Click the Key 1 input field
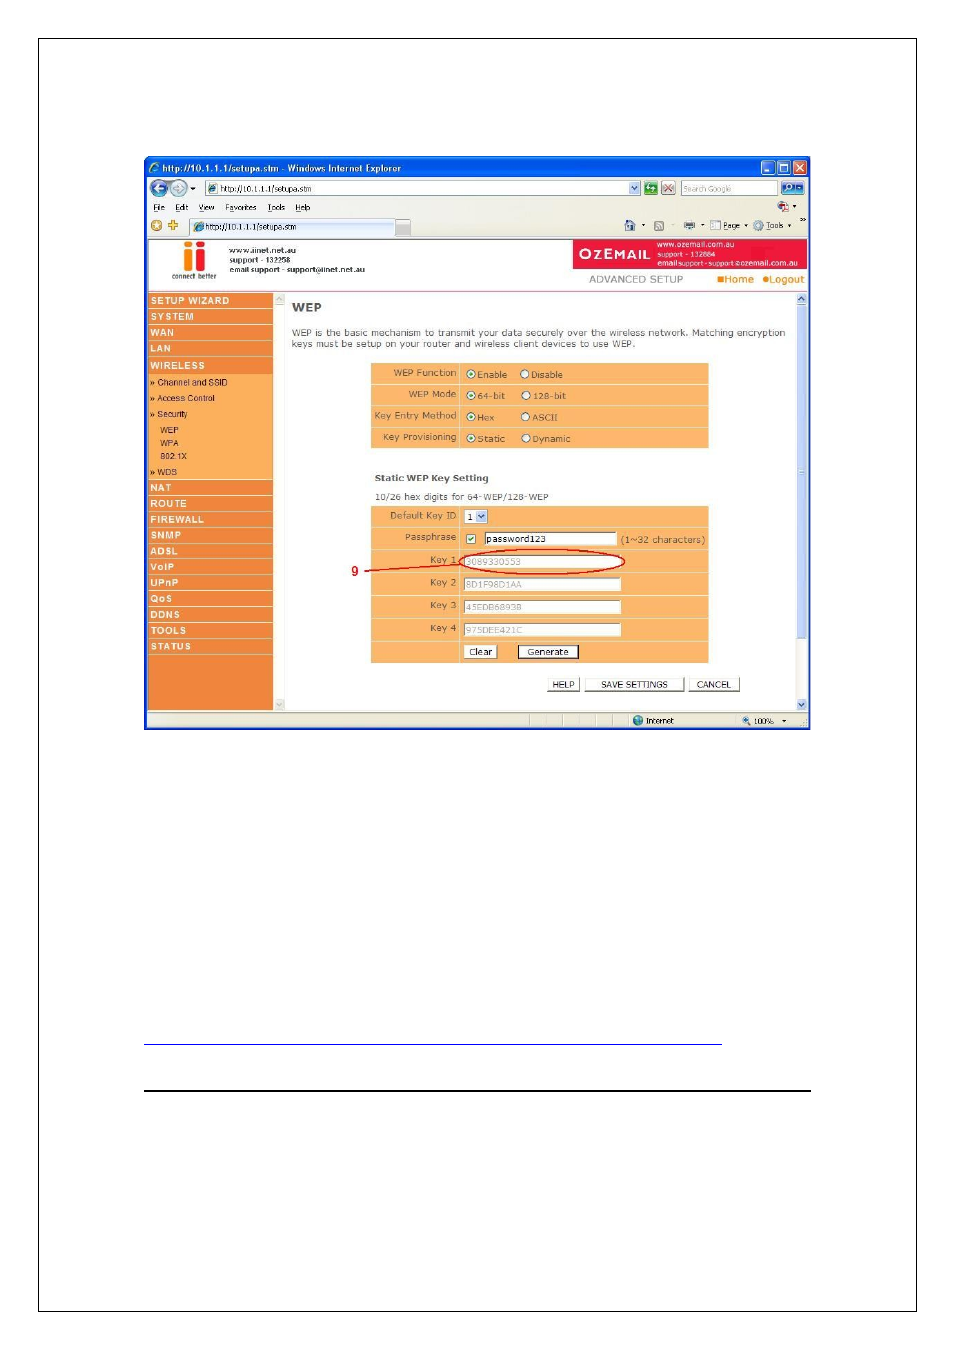This screenshot has width=954, height=1350. point(542,562)
